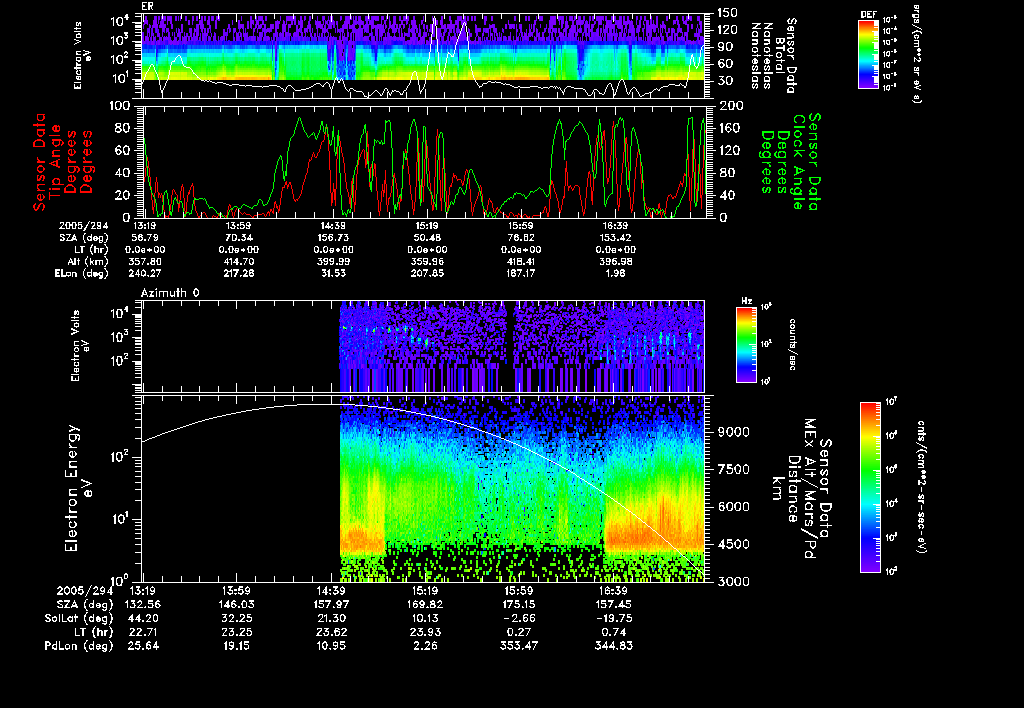Click the DEF color scale bar
This screenshot has height=708, width=1024.
tap(868, 54)
